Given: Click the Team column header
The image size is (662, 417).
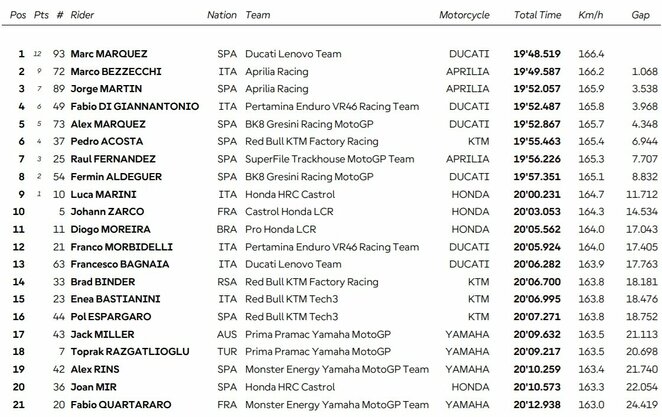Looking at the screenshot, I should [258, 15].
